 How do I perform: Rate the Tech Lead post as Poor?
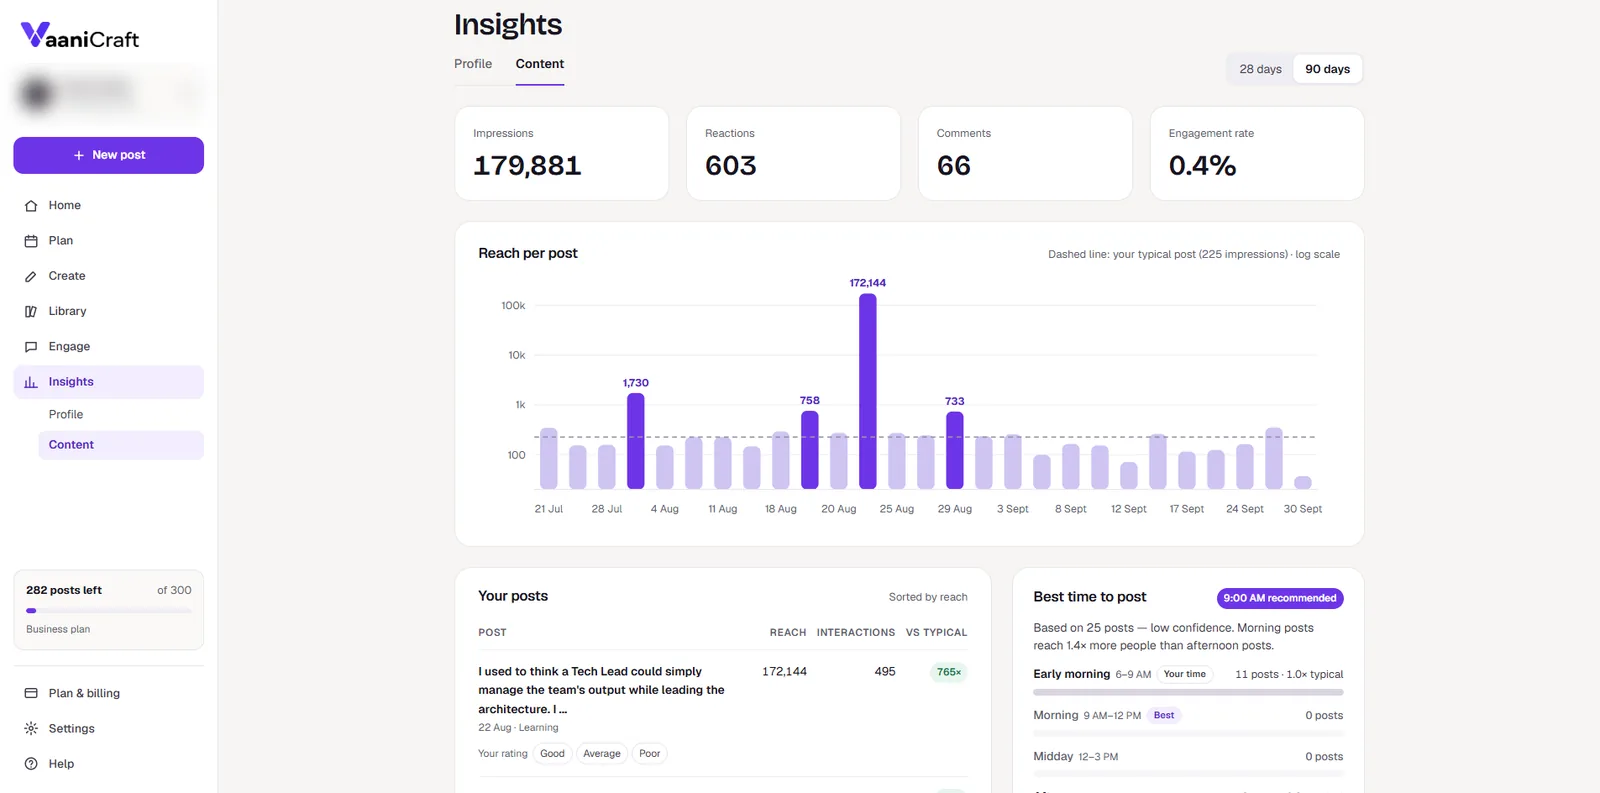[650, 754]
